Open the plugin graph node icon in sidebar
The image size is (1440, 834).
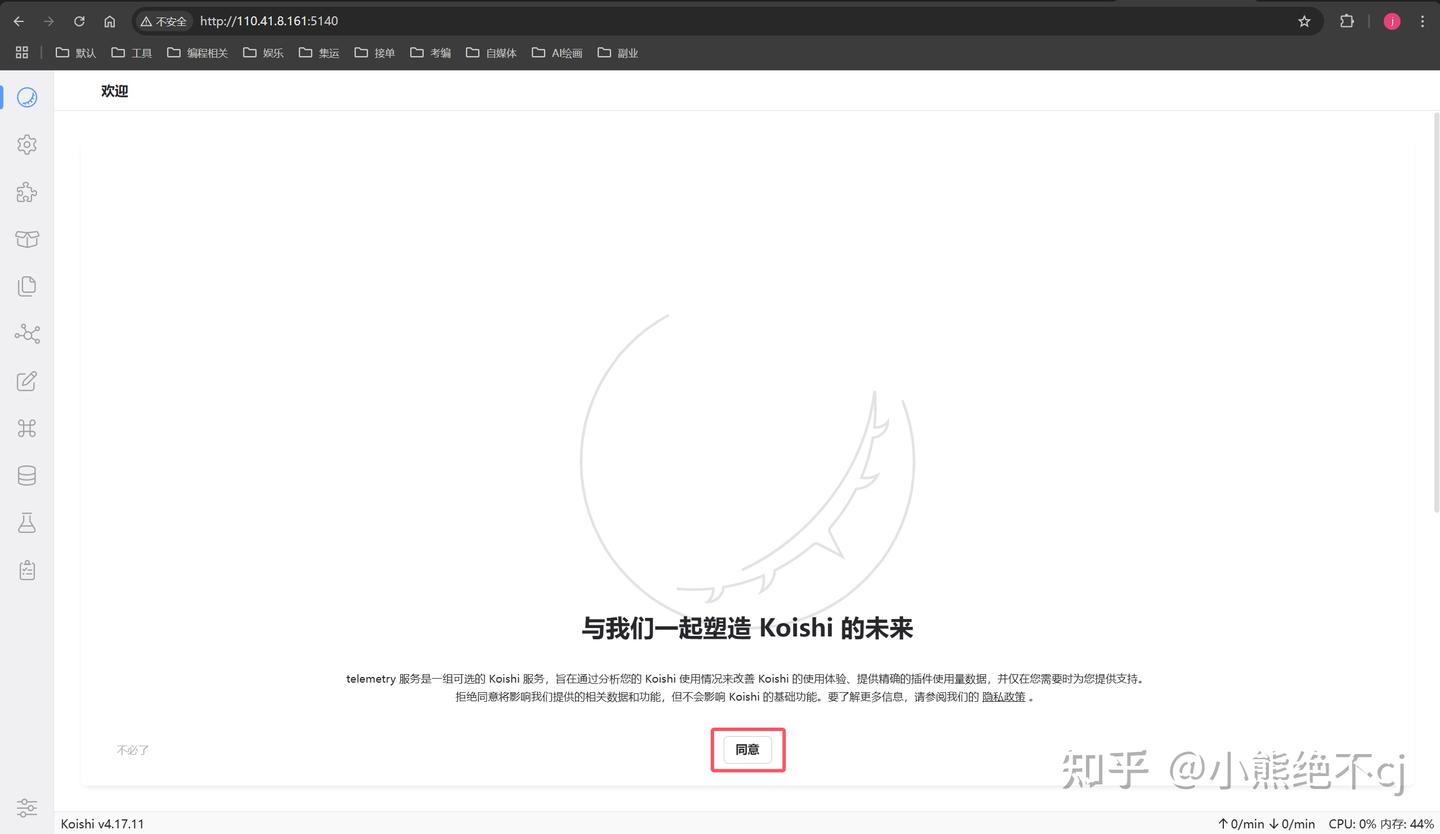[27, 334]
